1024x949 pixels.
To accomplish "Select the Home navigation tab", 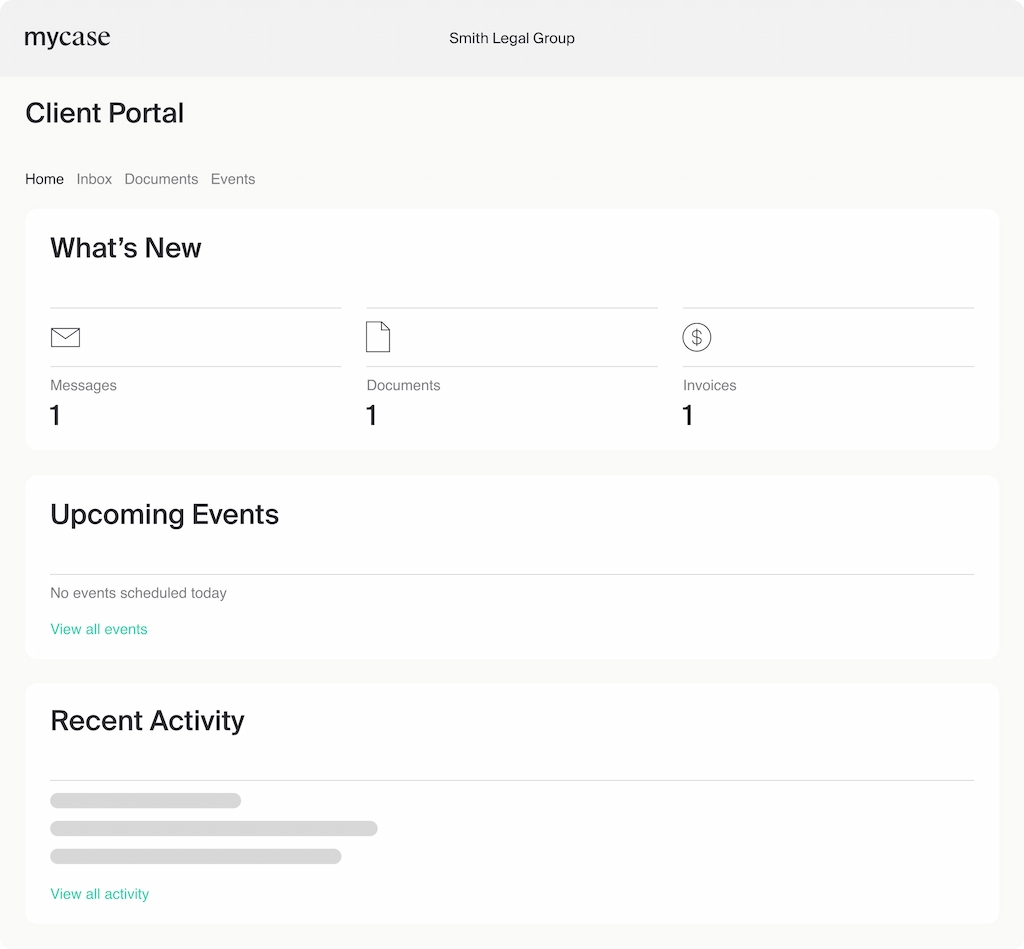I will [x=44, y=179].
